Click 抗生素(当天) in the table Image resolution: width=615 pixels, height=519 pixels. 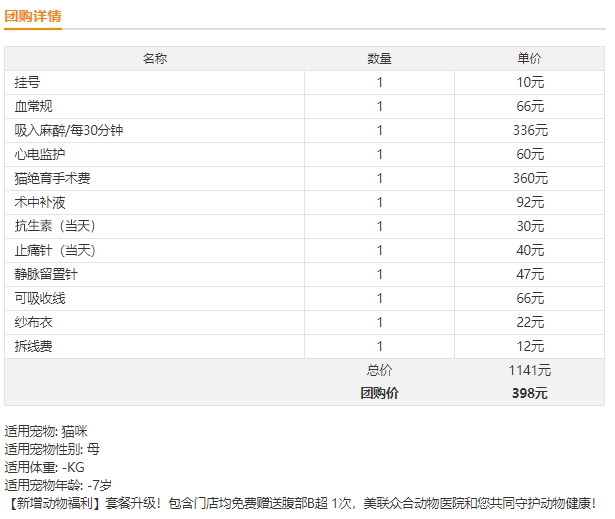(55, 226)
